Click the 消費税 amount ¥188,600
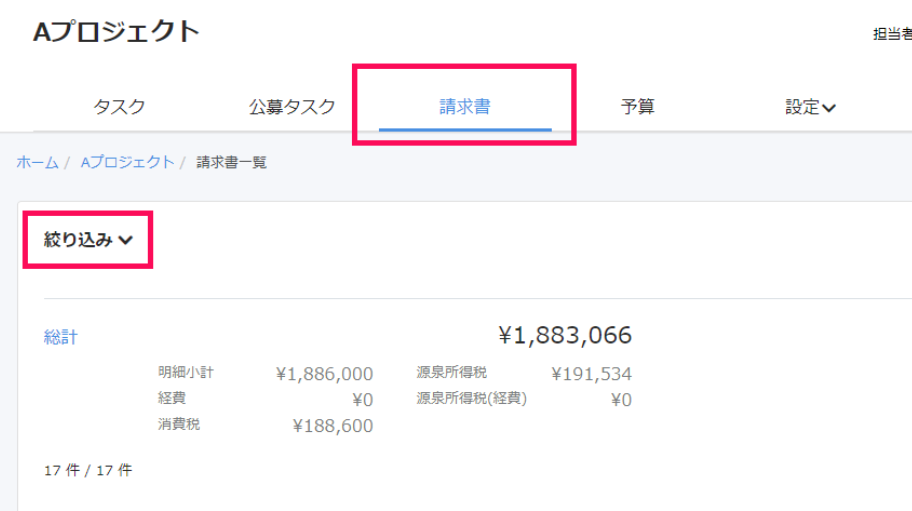 332,426
